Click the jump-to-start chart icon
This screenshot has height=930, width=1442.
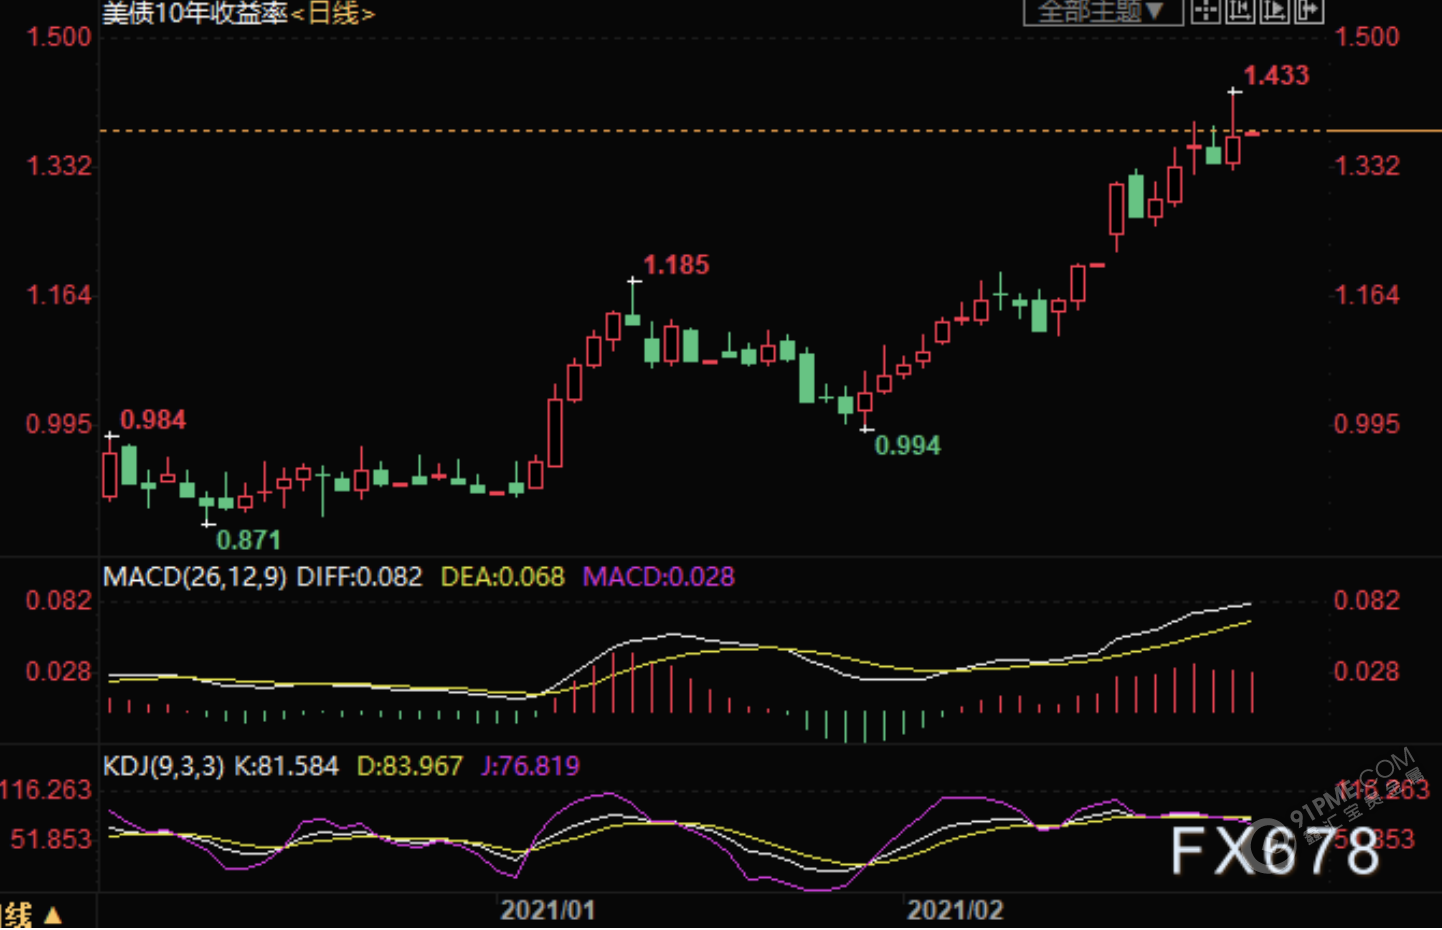[1240, 11]
